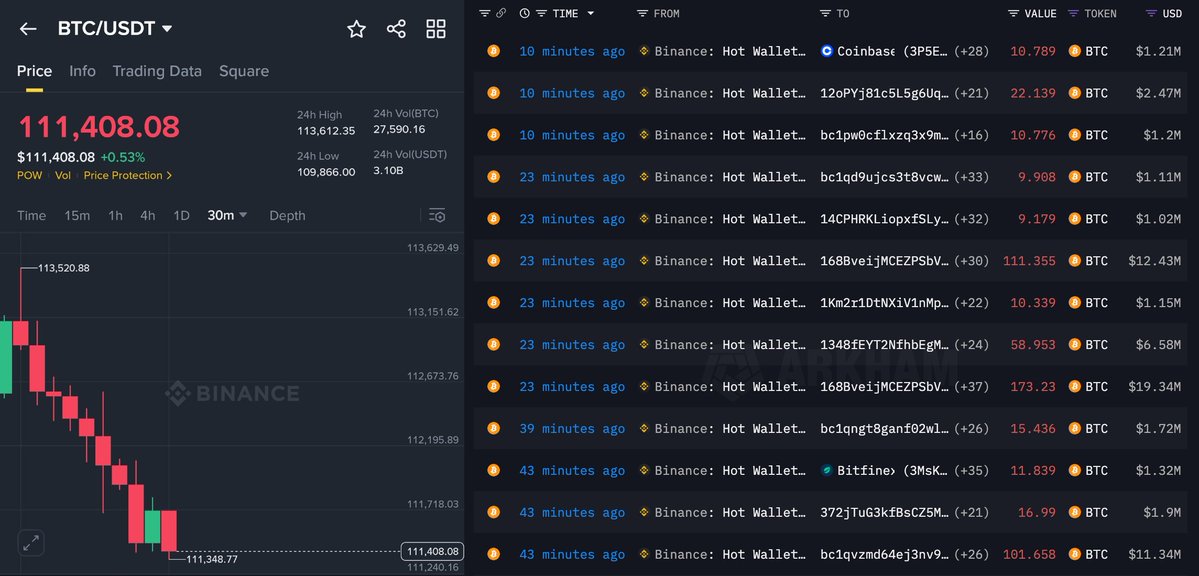The height and width of the screenshot is (576, 1199).
Task: Expand the (+35) extra addresses badge
Action: click(973, 470)
